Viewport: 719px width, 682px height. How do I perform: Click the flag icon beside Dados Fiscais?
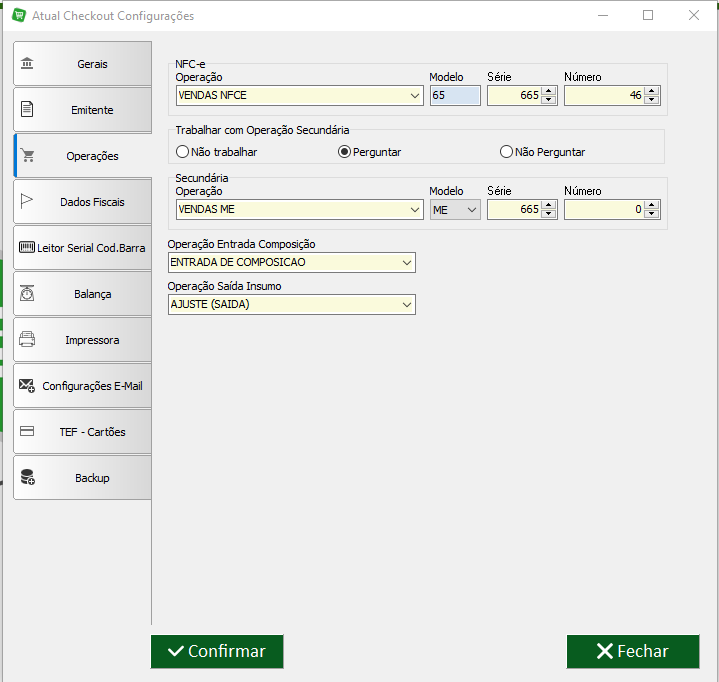[27, 201]
